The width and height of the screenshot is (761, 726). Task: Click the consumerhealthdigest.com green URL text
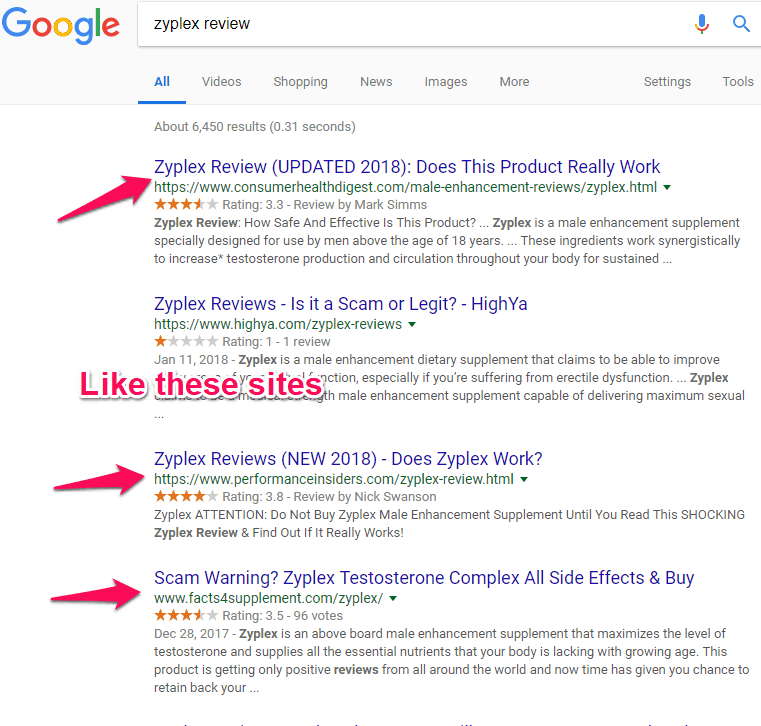click(405, 187)
